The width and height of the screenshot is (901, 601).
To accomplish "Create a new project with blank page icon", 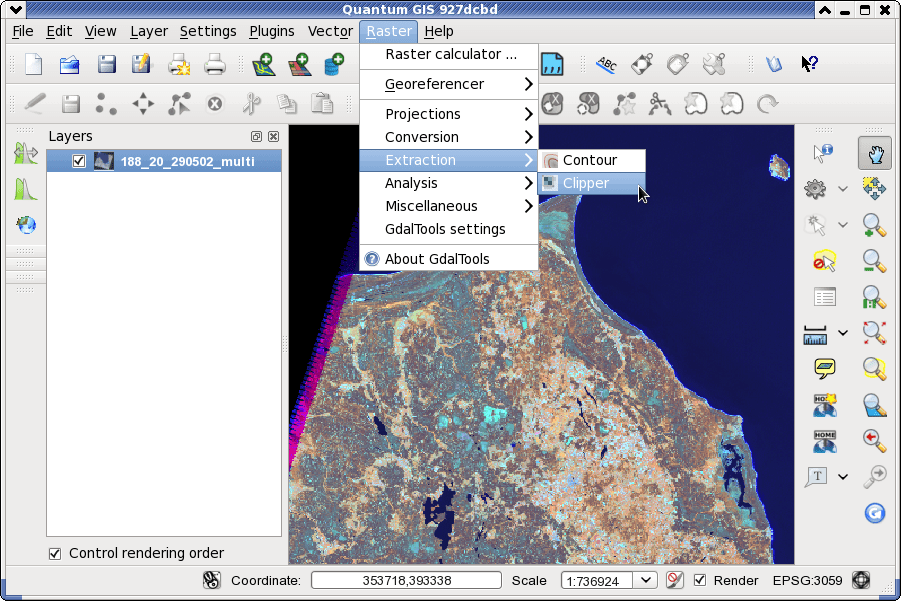I will [x=34, y=64].
